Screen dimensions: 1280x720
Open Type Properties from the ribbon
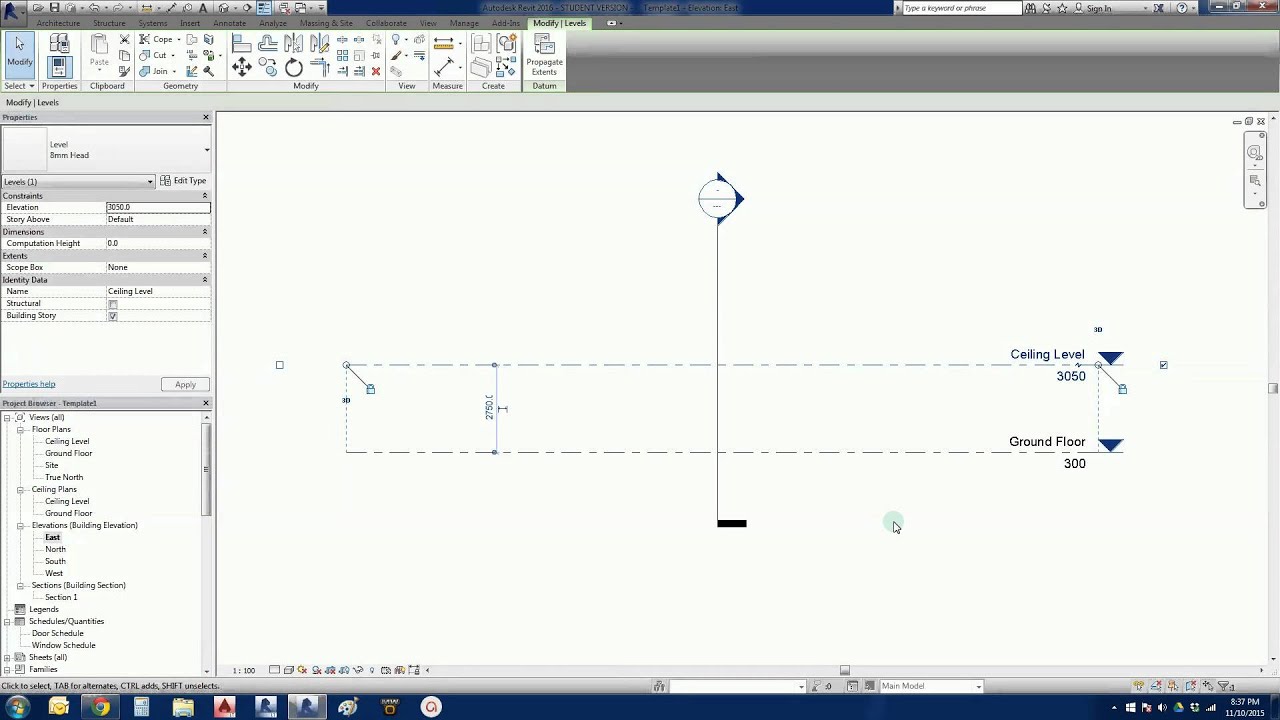point(59,43)
